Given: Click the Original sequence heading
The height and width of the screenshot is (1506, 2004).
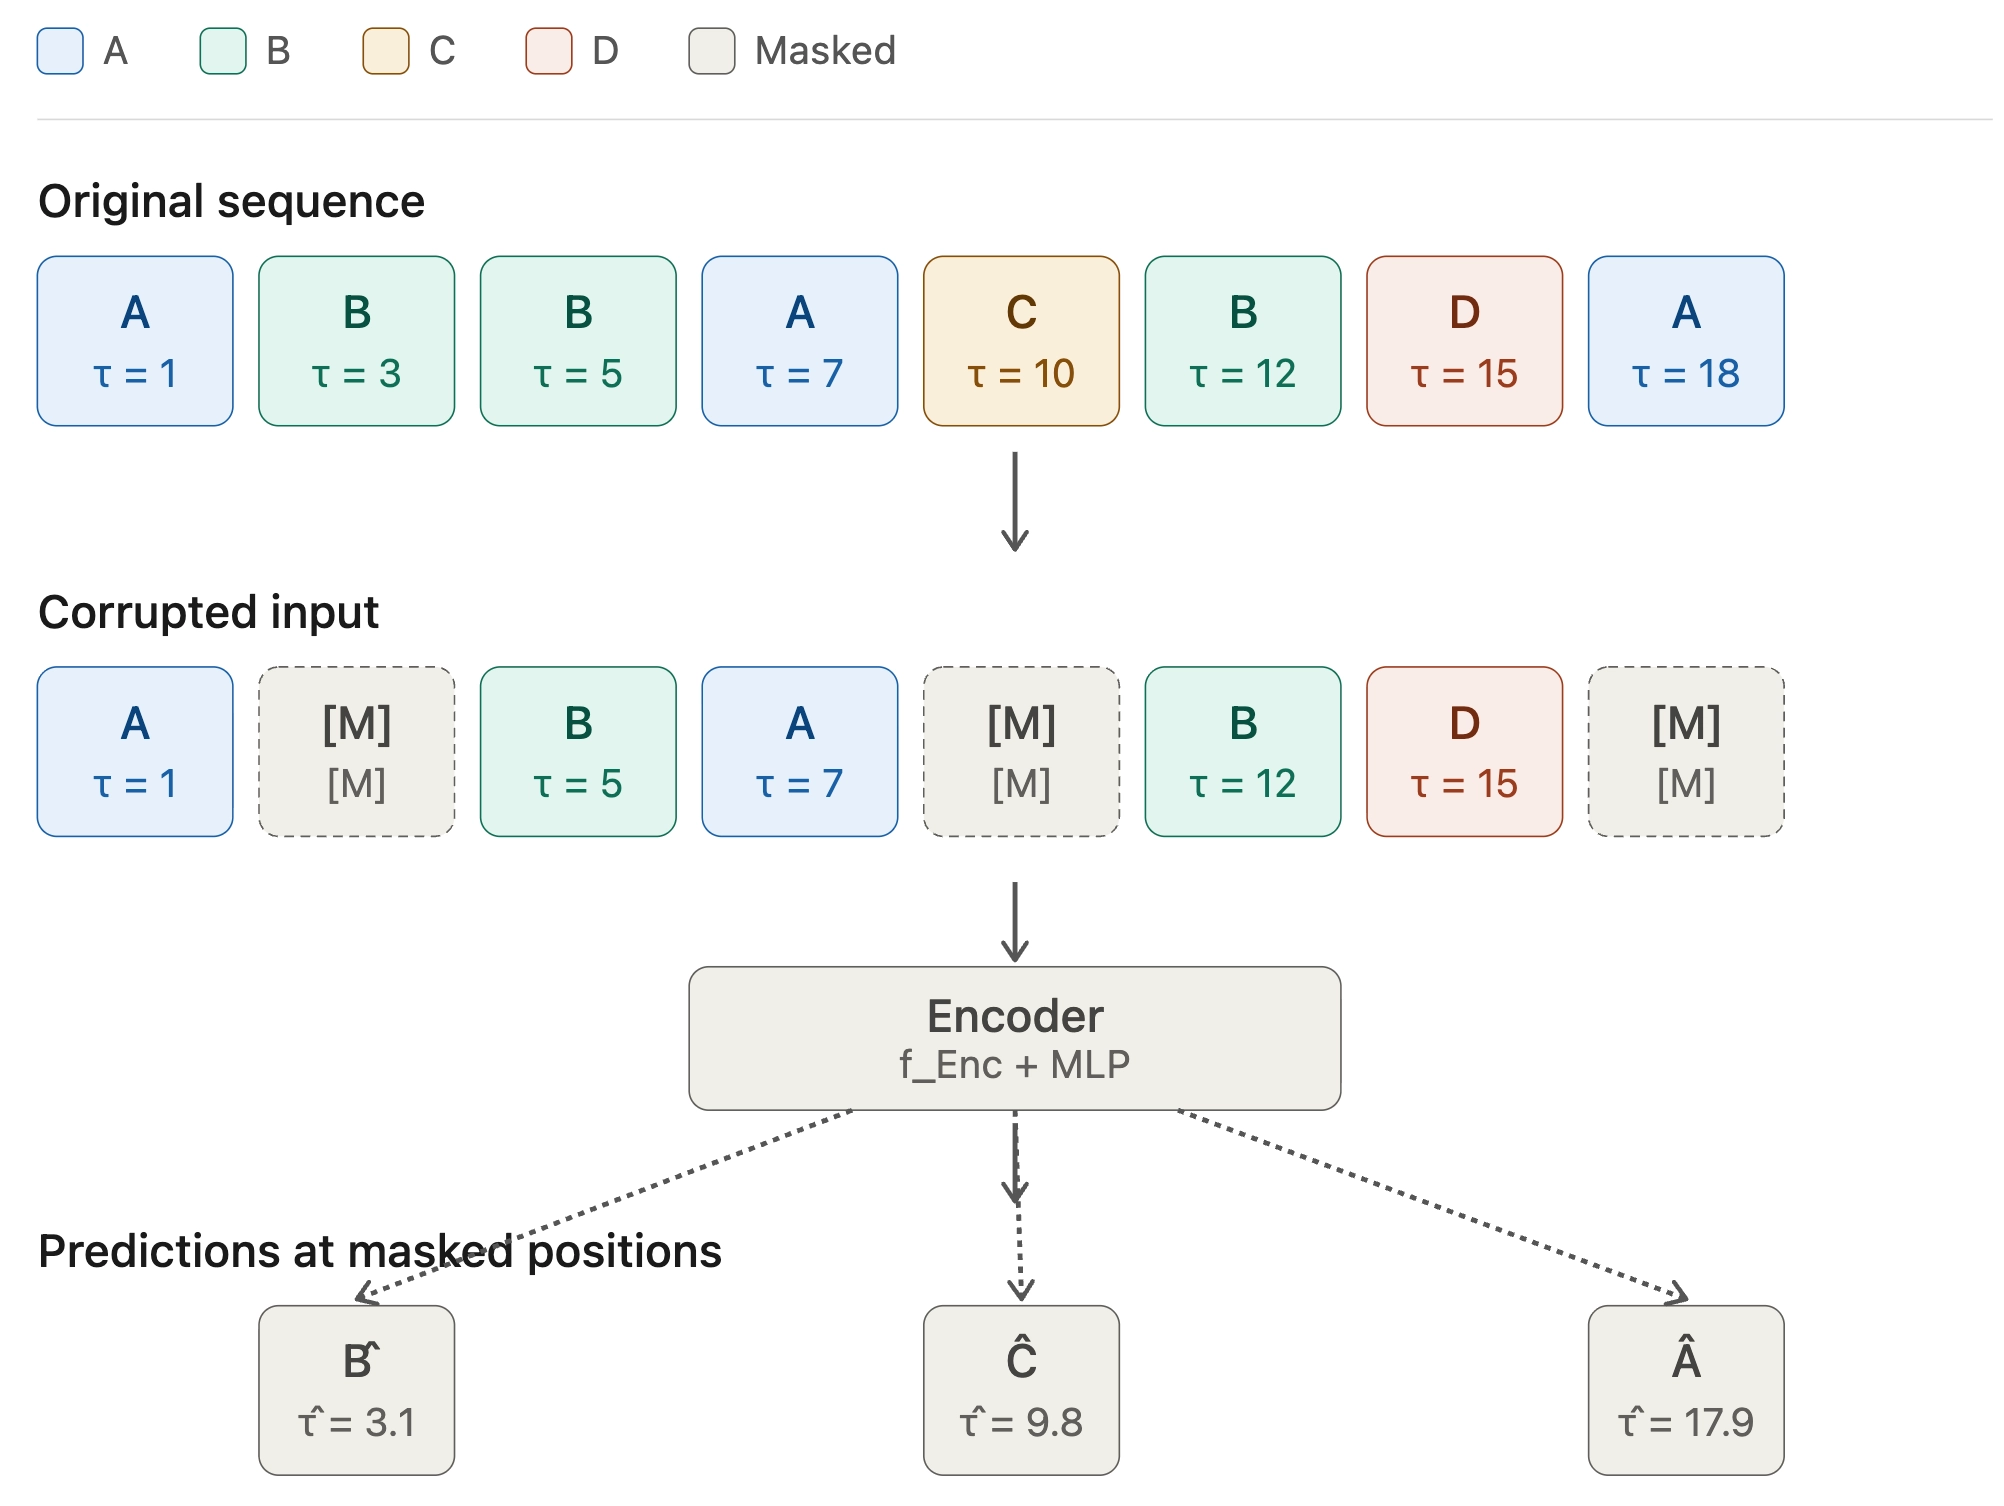Looking at the screenshot, I should pos(232,202).
